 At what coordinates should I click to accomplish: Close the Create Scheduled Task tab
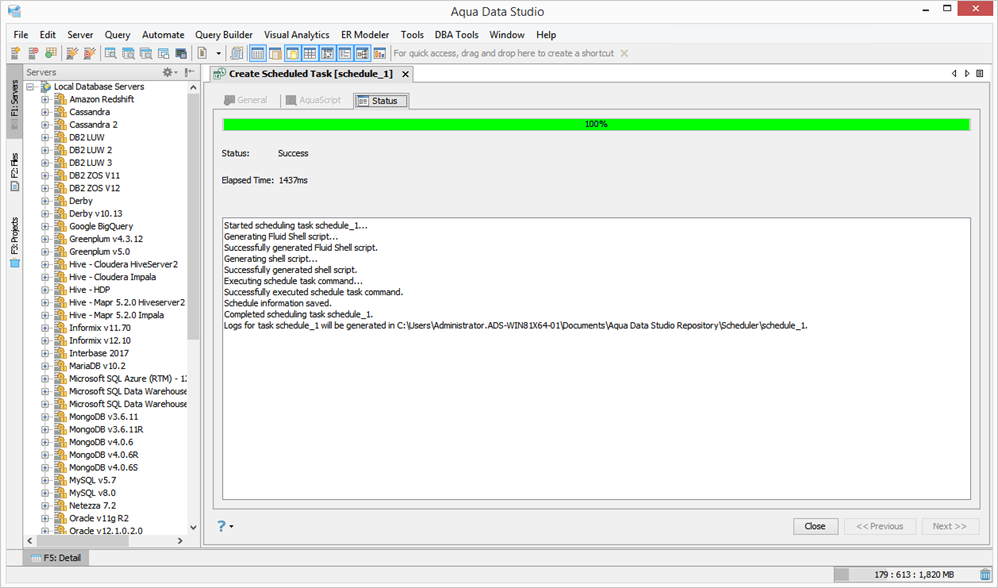coord(405,74)
